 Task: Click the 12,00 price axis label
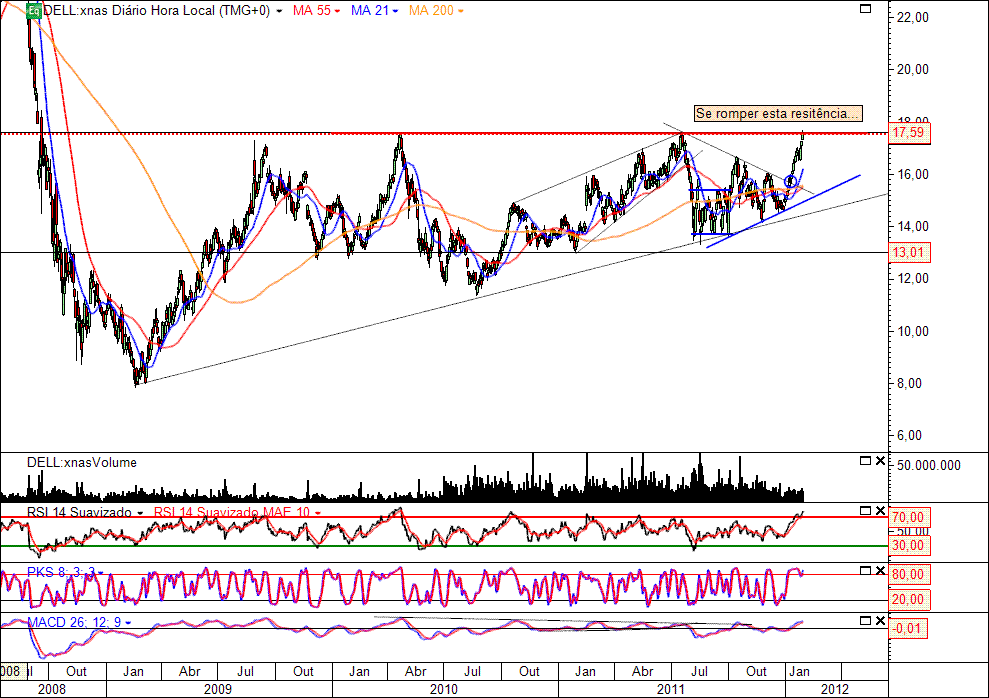(x=913, y=278)
